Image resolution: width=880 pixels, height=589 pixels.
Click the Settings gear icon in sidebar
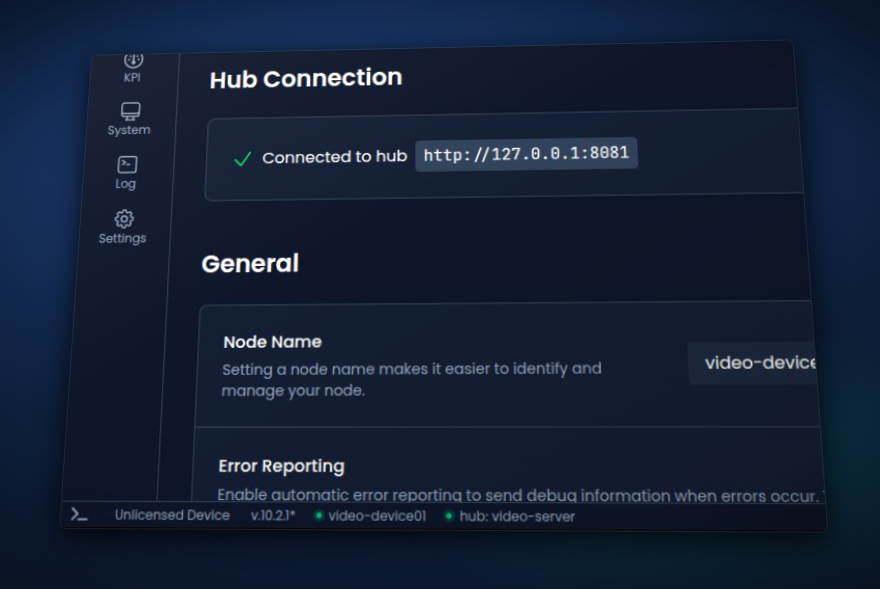pos(123,218)
